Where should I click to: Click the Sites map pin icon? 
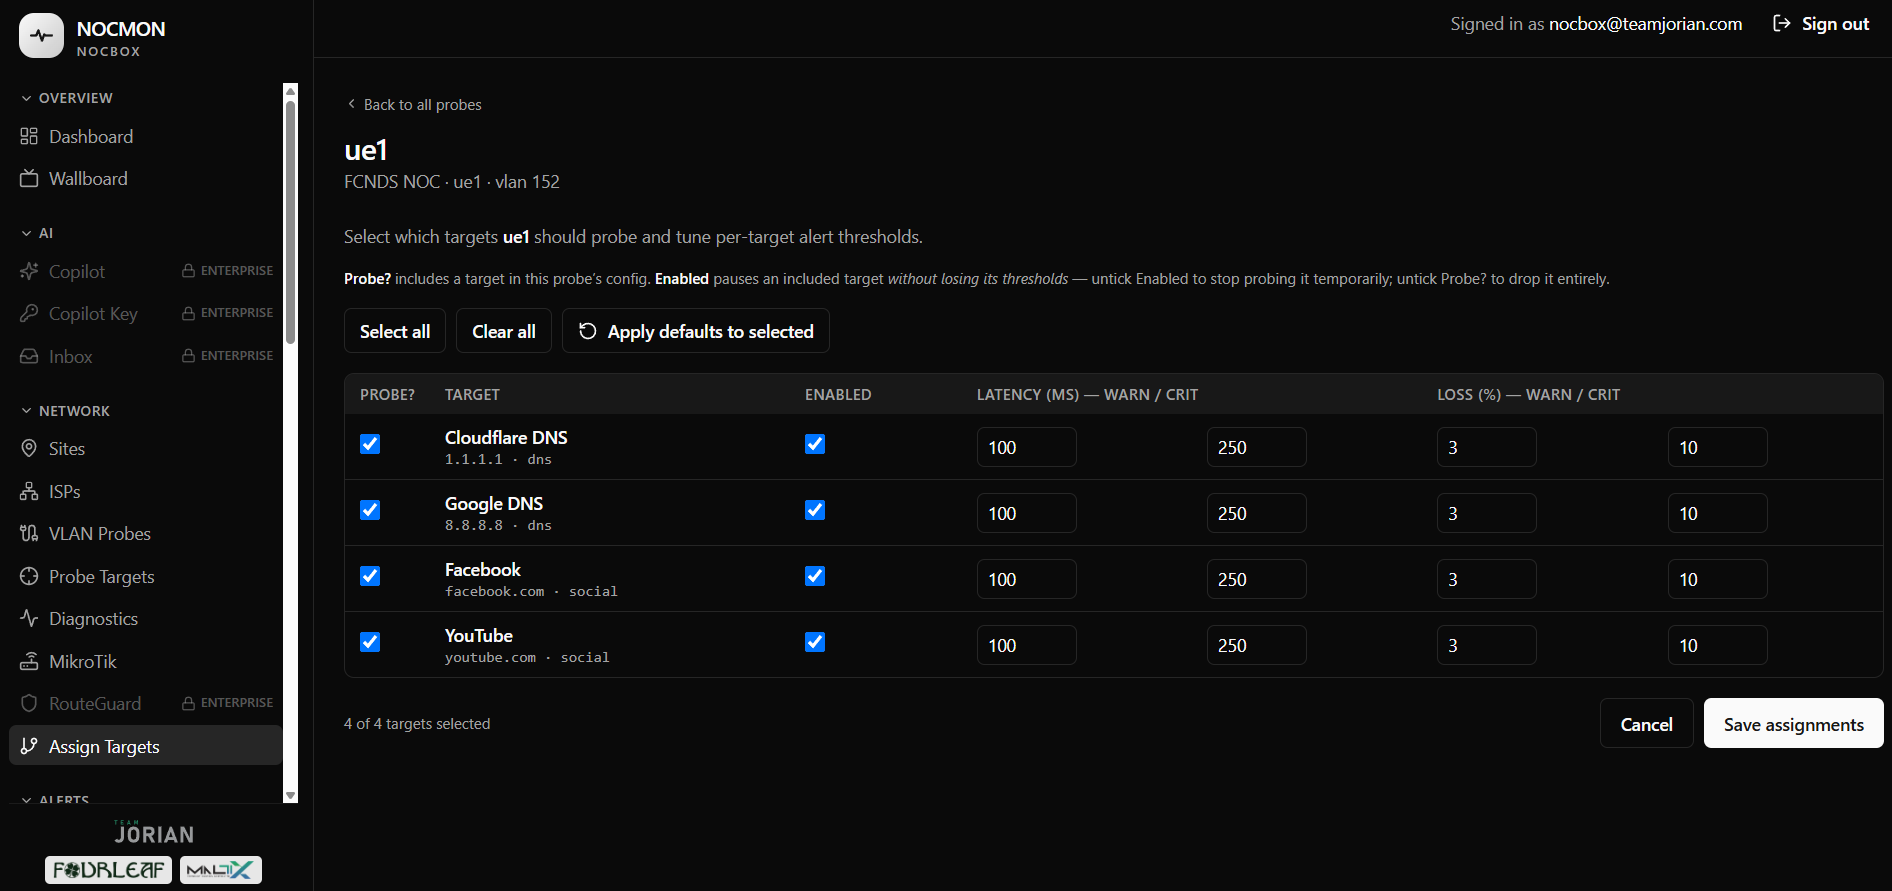(x=29, y=448)
